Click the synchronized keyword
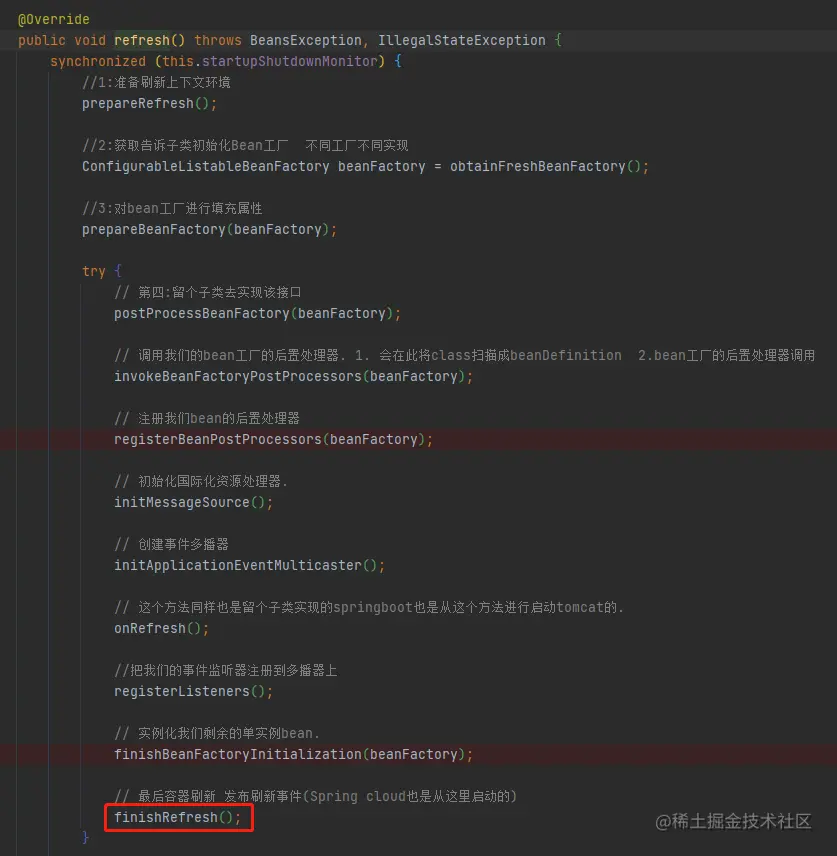Viewport: 837px width, 856px height. pos(98,61)
